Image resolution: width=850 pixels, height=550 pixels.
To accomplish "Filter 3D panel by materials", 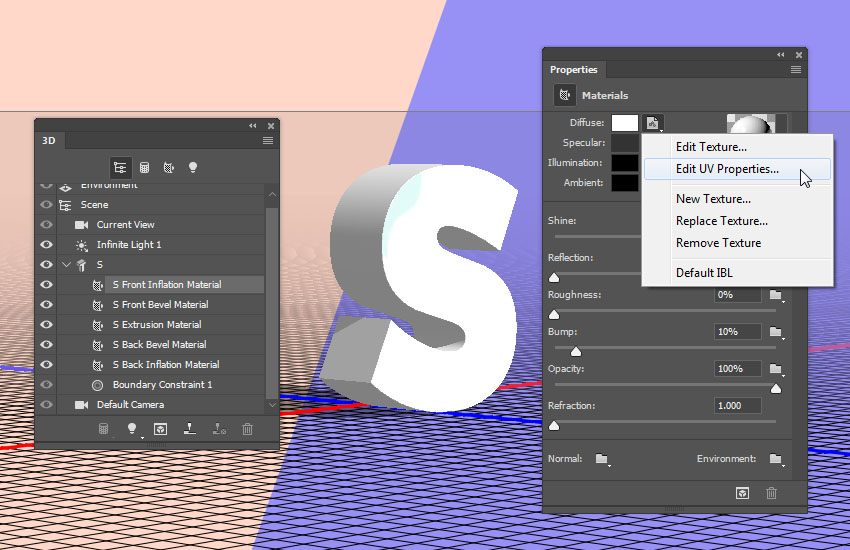I will point(168,167).
